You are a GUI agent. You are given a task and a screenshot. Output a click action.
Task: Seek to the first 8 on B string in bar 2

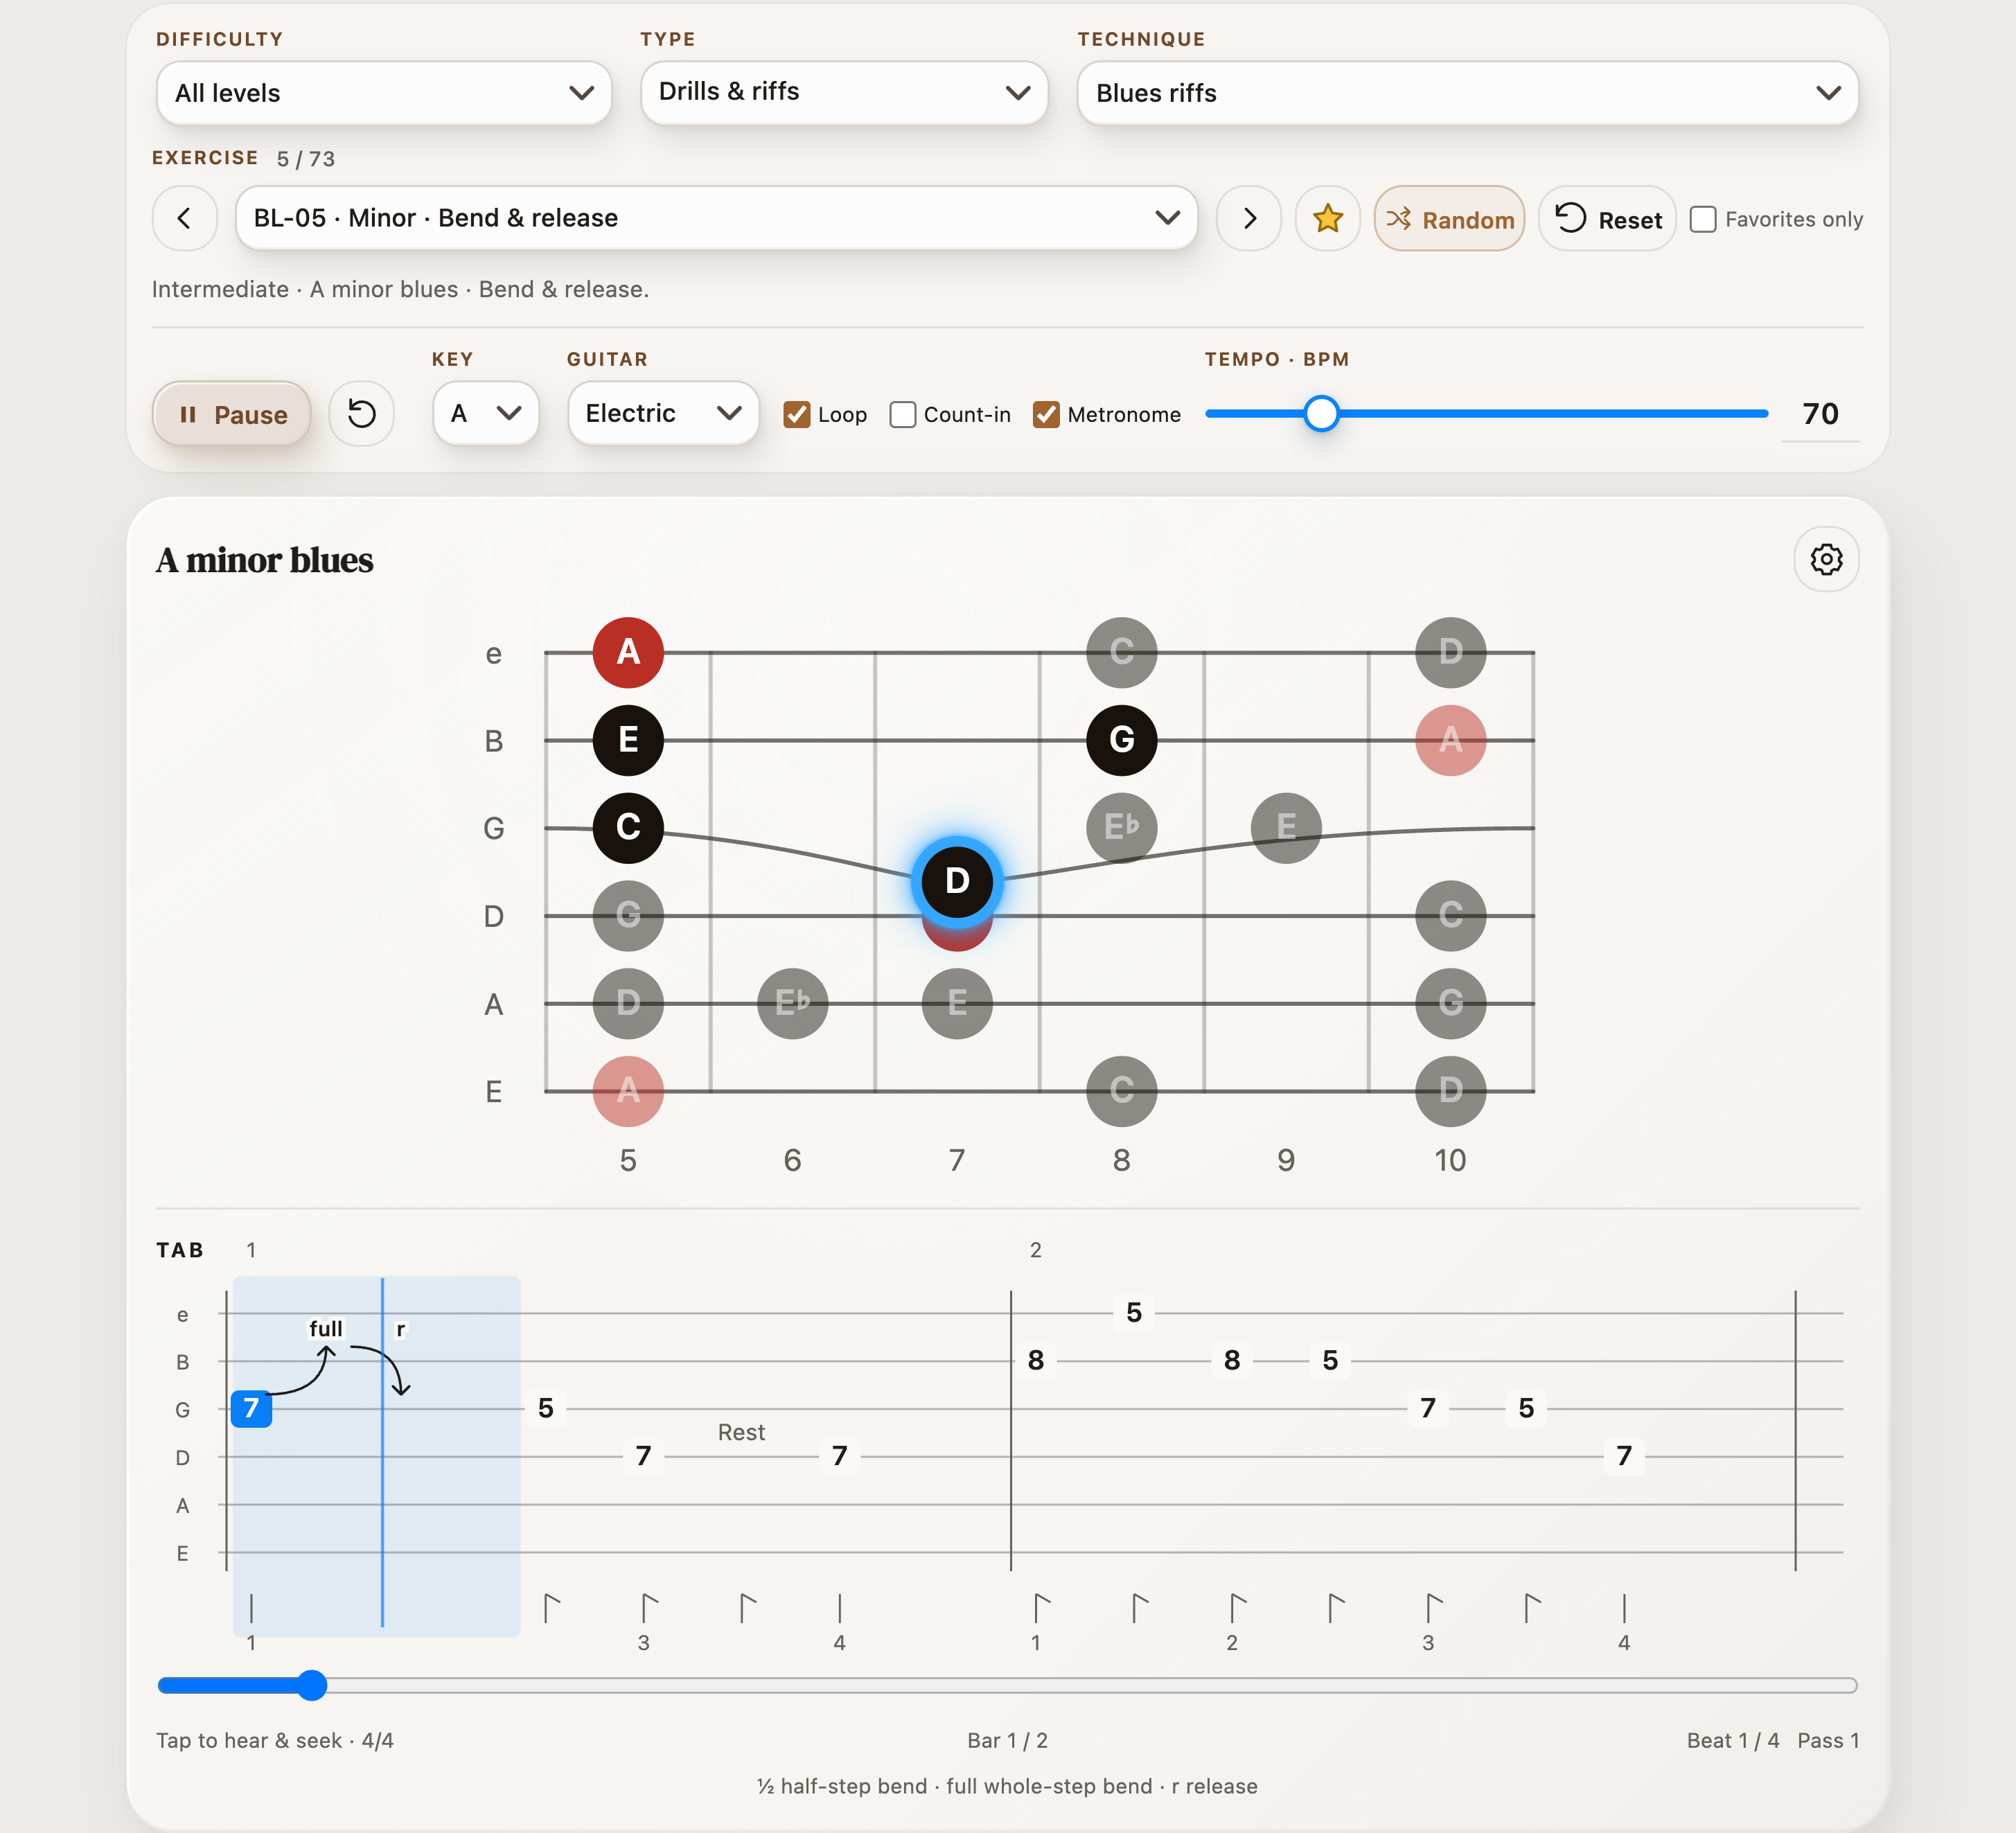click(x=1036, y=1360)
